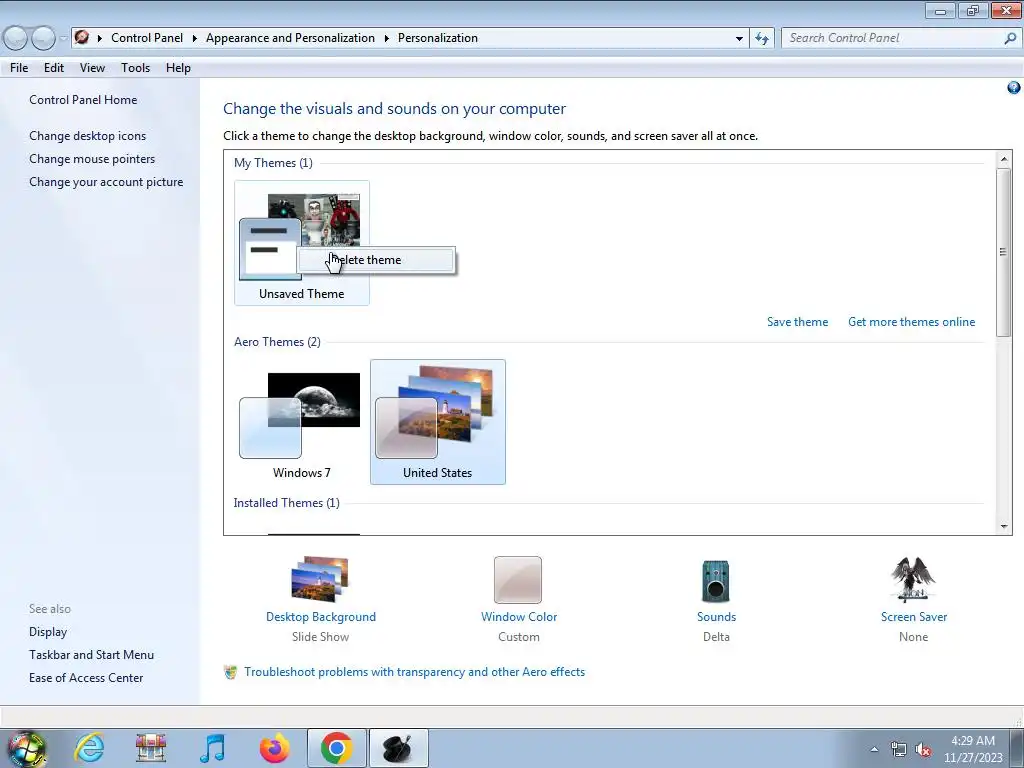Image resolution: width=1024 pixels, height=768 pixels.
Task: Expand arrow before Control Panel breadcrumb
Action: pyautogui.click(x=100, y=39)
